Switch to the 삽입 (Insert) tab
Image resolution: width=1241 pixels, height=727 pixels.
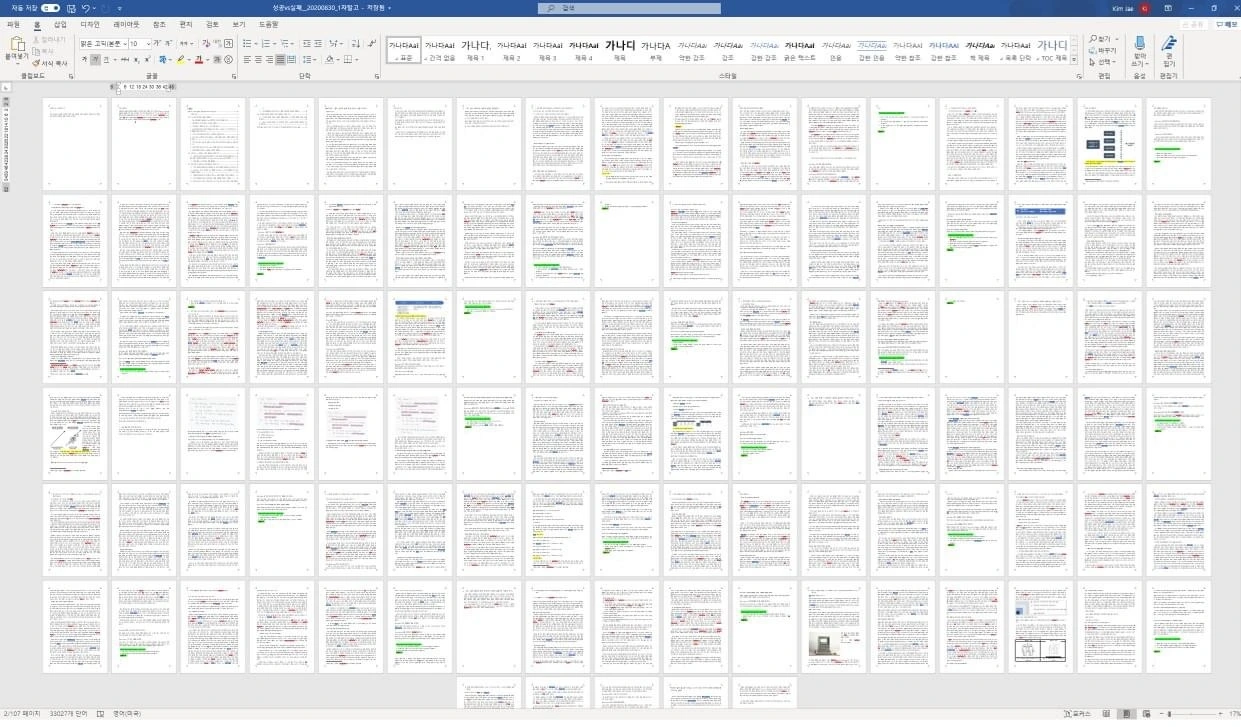coord(60,23)
